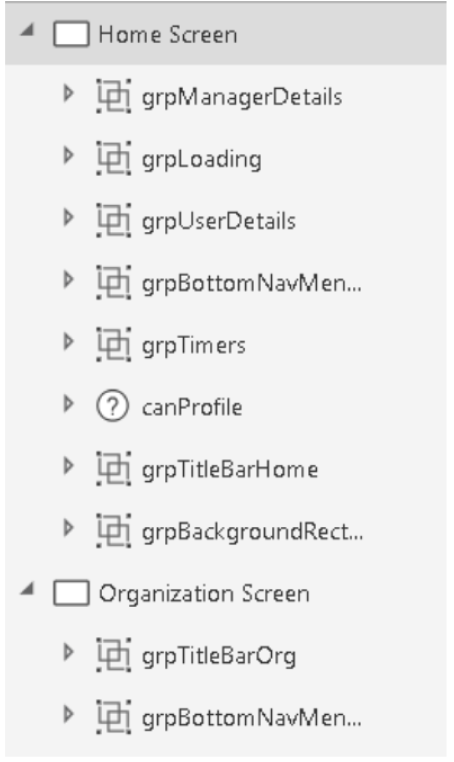Select the grpUserDetails tree item

(219, 222)
